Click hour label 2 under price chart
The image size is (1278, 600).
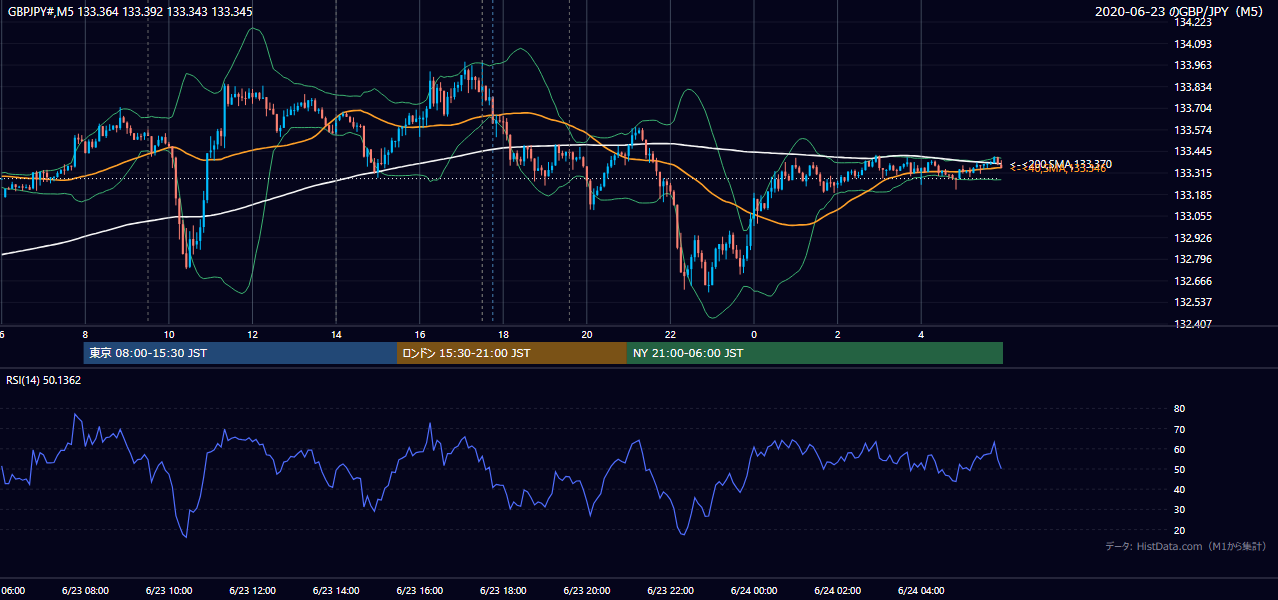pyautogui.click(x=838, y=334)
